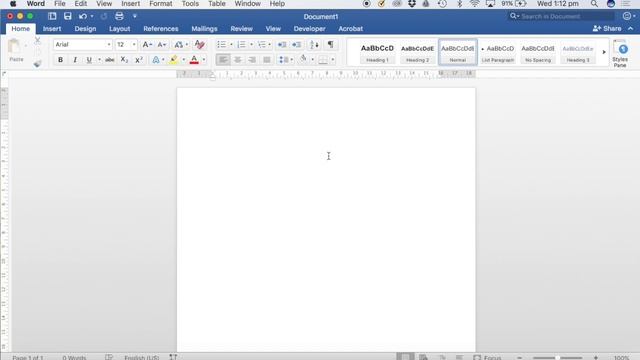
Task: Apply strikethrough with the abc icon
Action: point(109,60)
